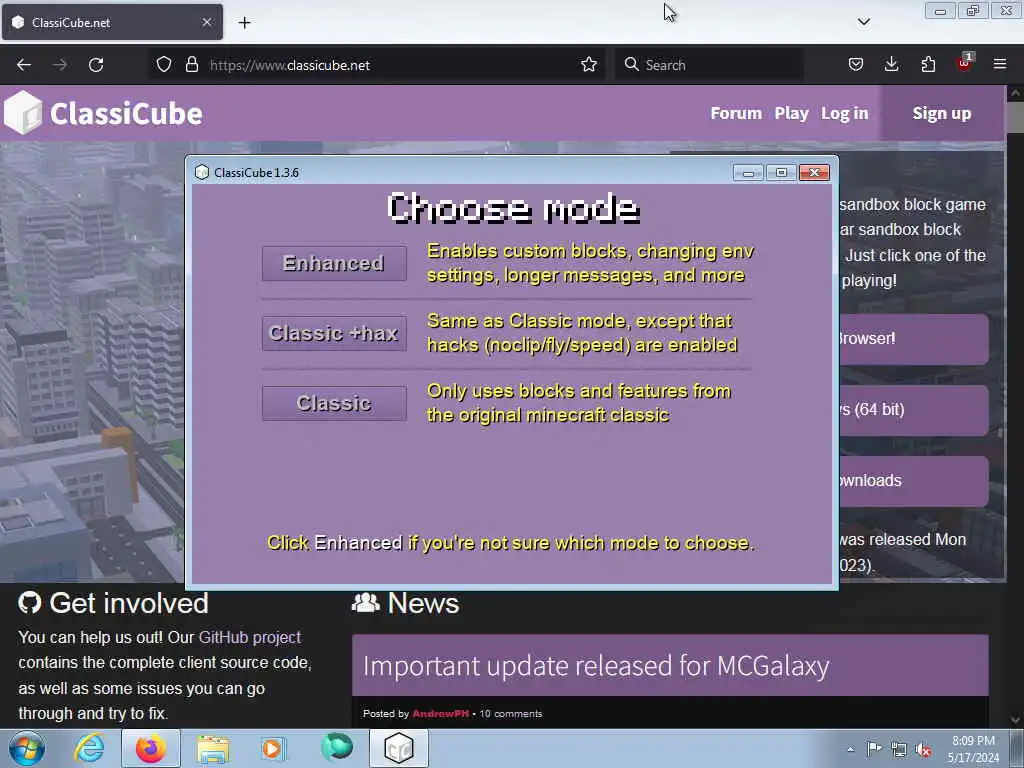View site security via the padlock icon
Image resolution: width=1024 pixels, height=768 pixels.
coord(191,65)
